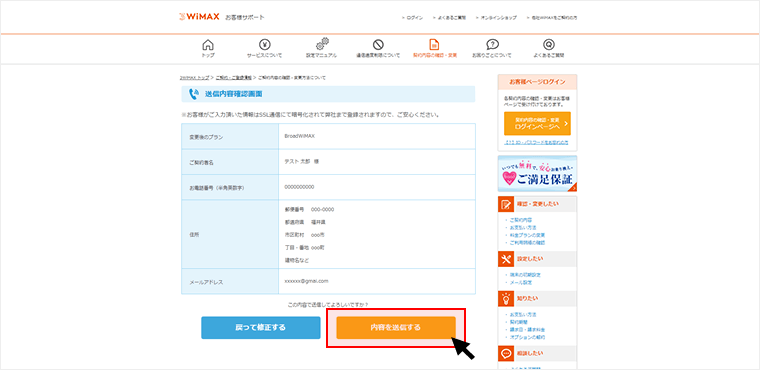Click the 確認・変更したい pencil icon
The image size is (760, 370).
[506, 204]
